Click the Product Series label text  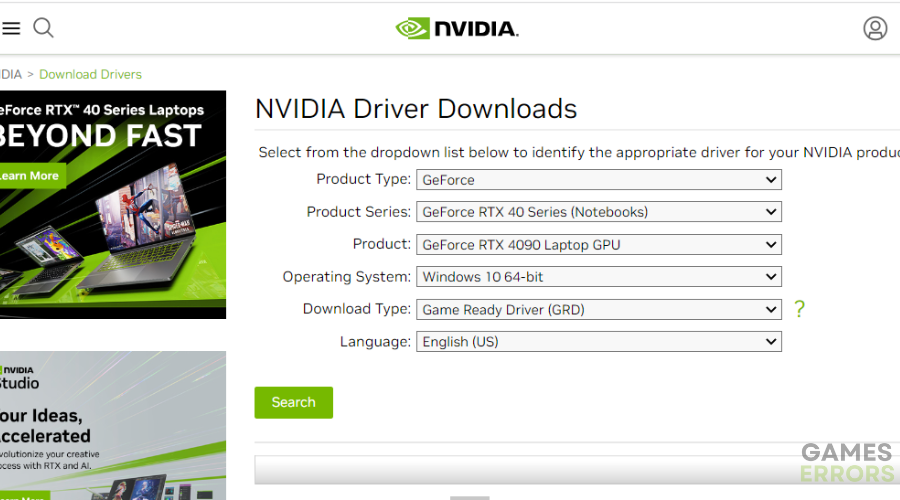pos(359,212)
